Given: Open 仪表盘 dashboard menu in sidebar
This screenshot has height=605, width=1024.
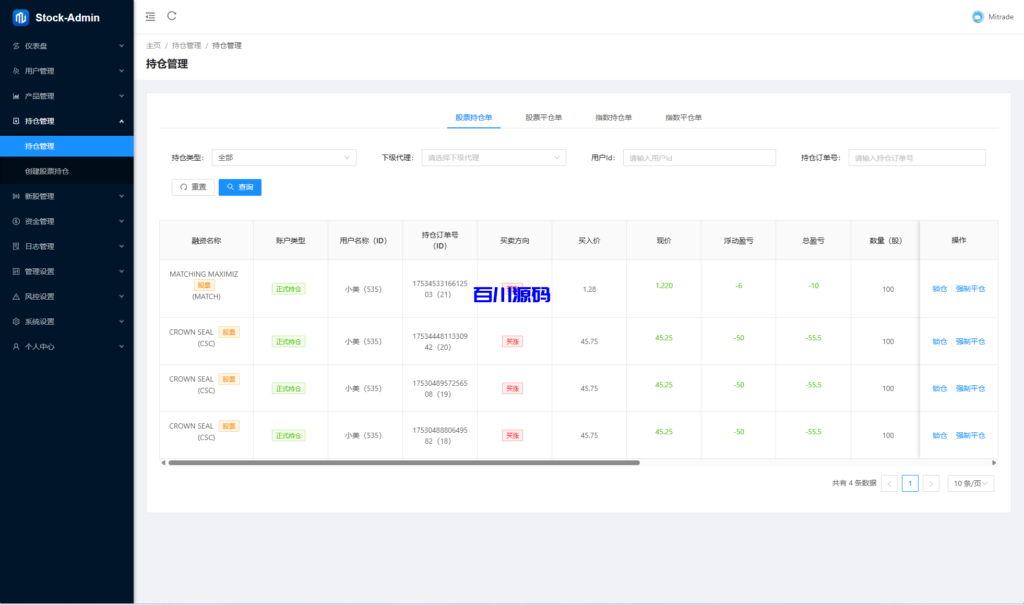Looking at the screenshot, I should pyautogui.click(x=66, y=46).
